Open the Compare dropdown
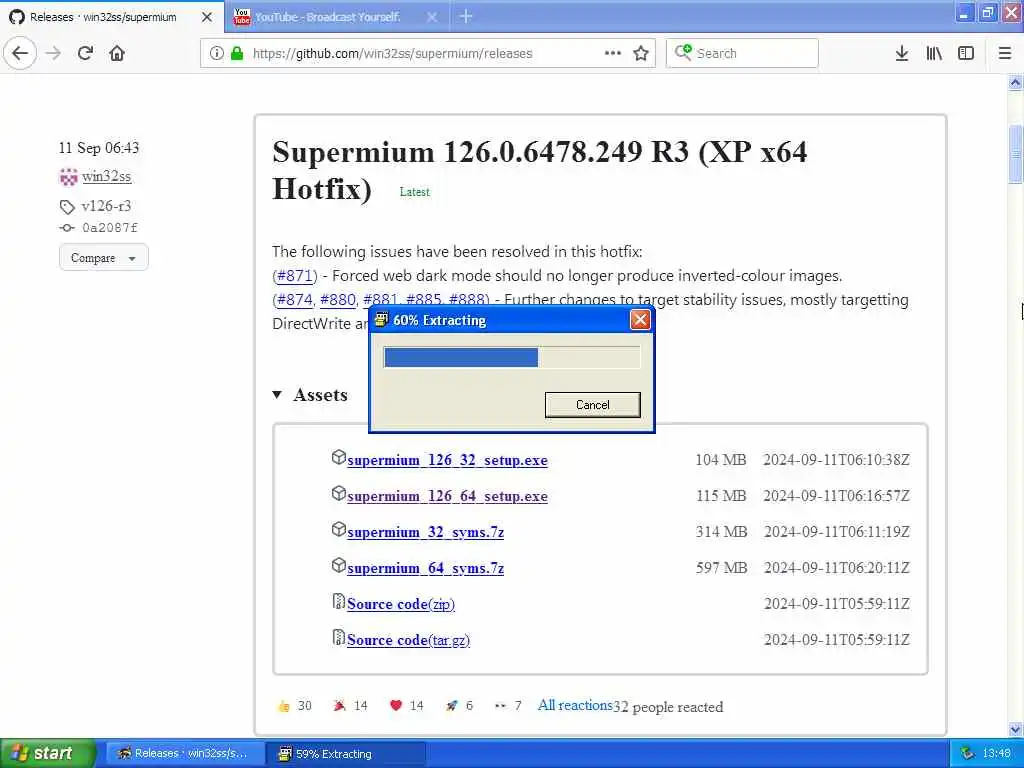This screenshot has height=768, width=1024. click(x=104, y=257)
